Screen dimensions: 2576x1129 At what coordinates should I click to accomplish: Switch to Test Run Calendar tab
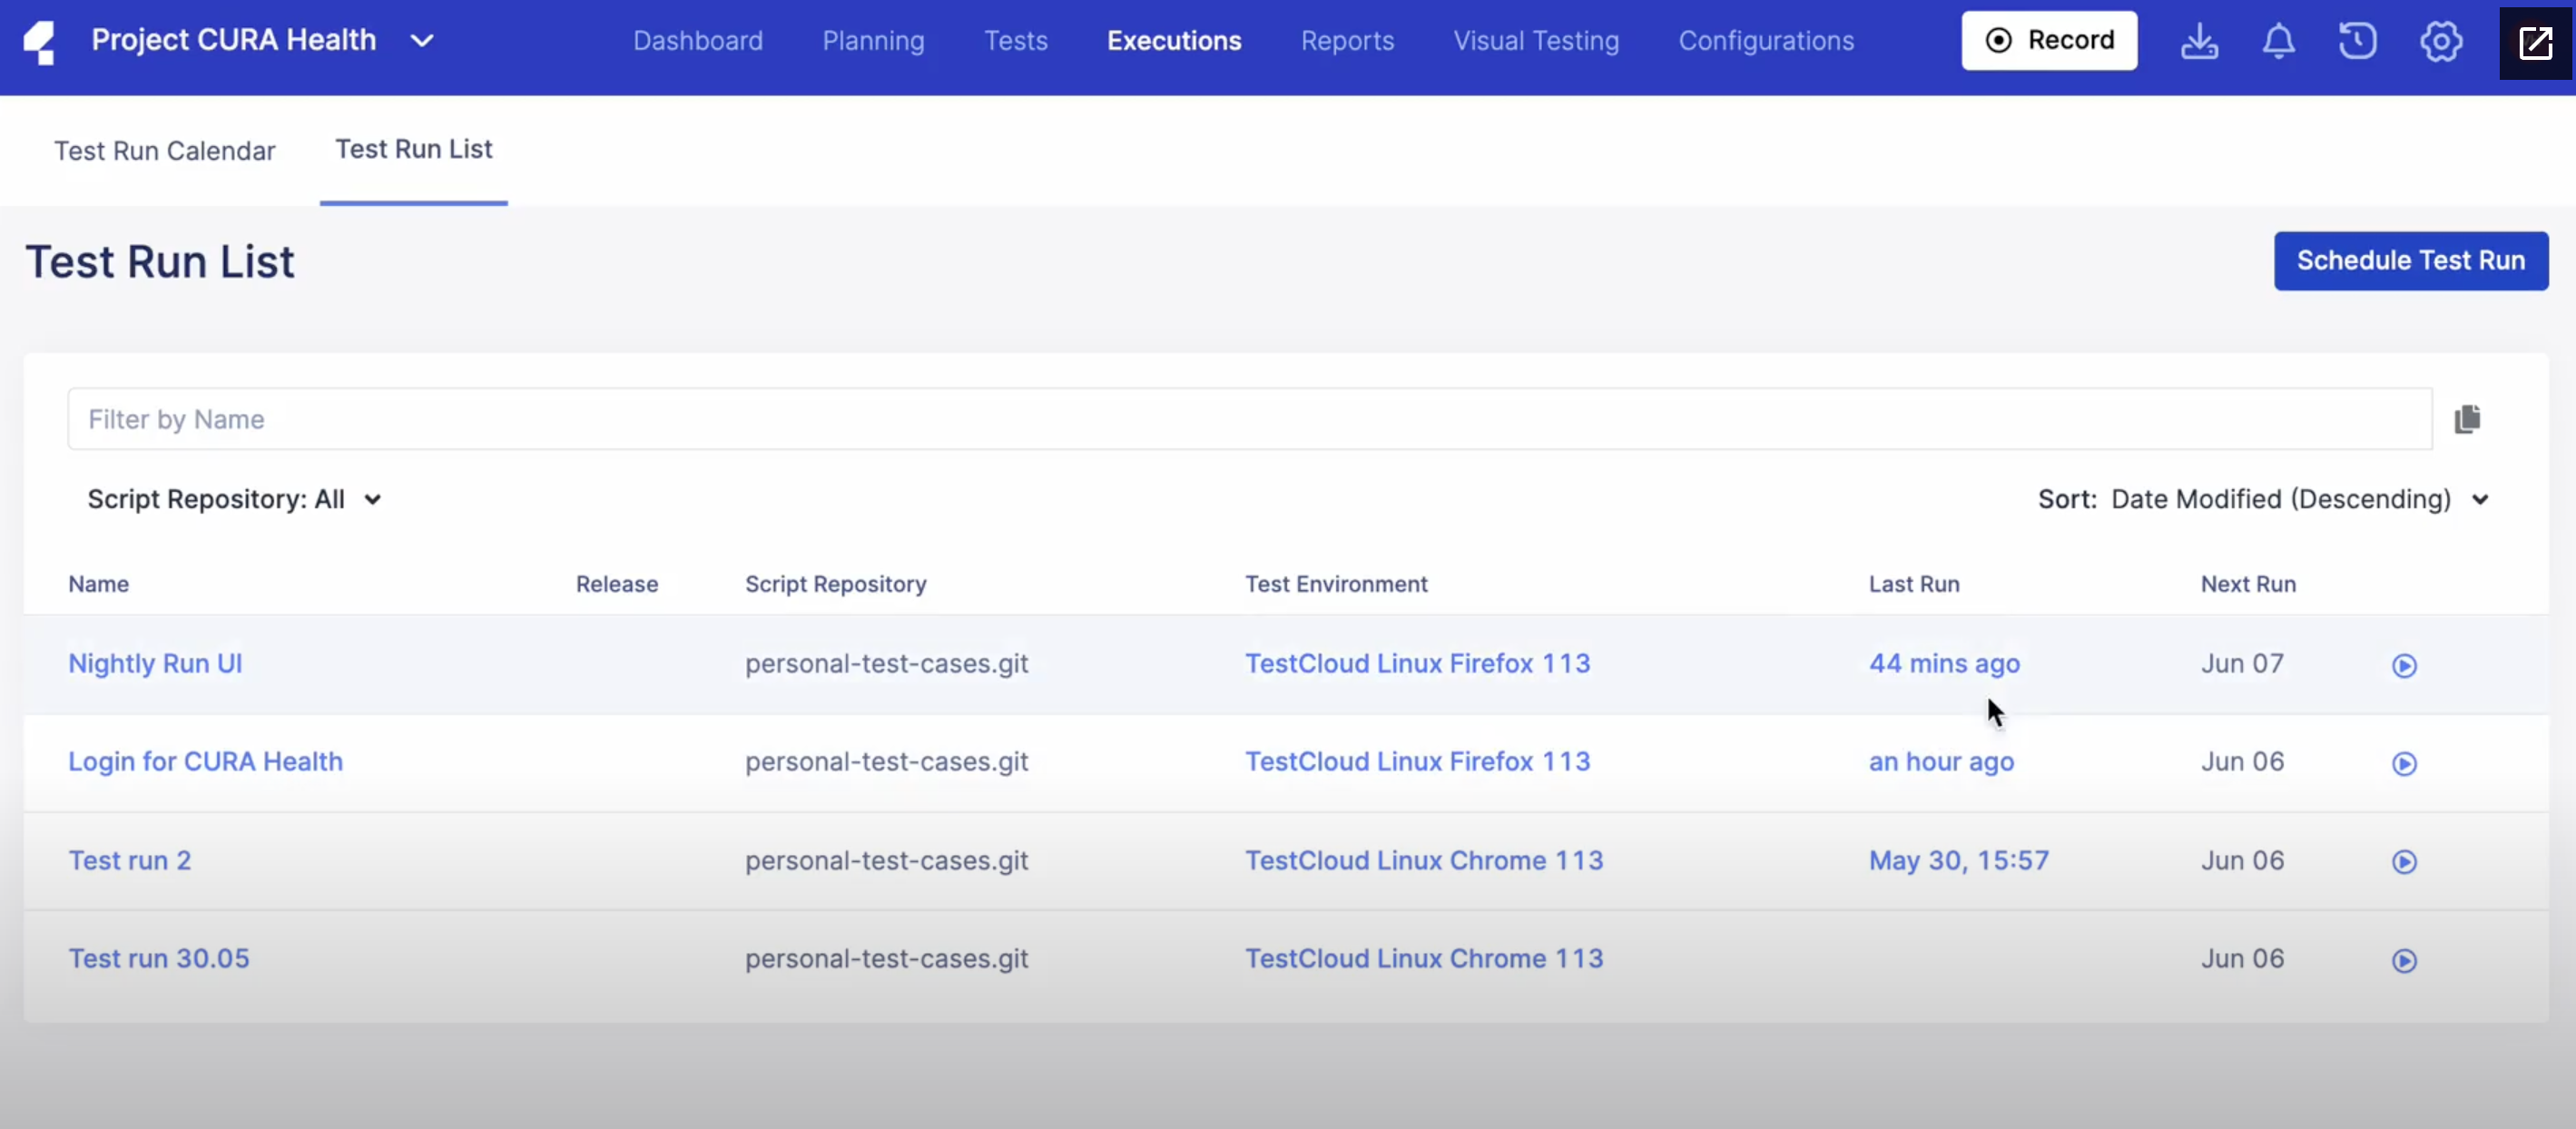pyautogui.click(x=164, y=150)
